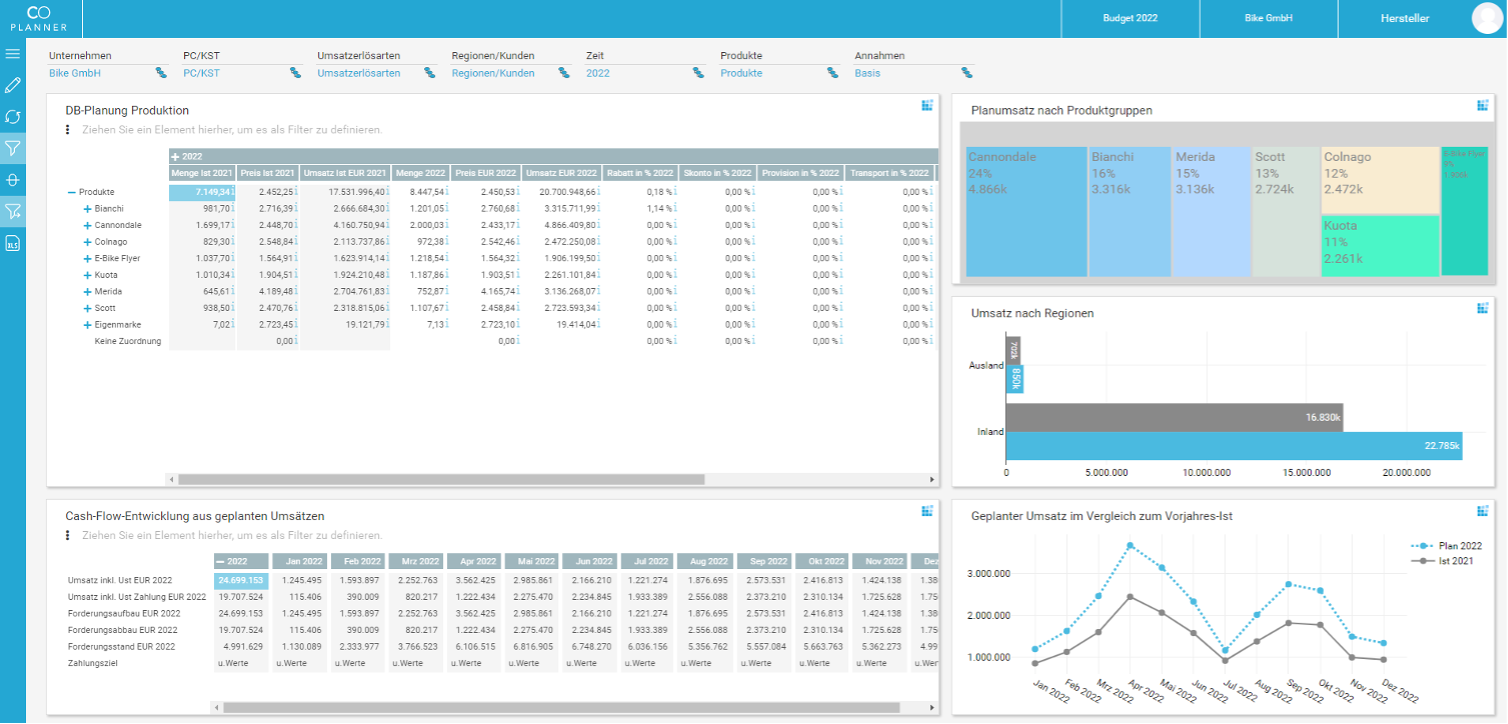Open the hierarchy picker next to Produkte

click(833, 73)
